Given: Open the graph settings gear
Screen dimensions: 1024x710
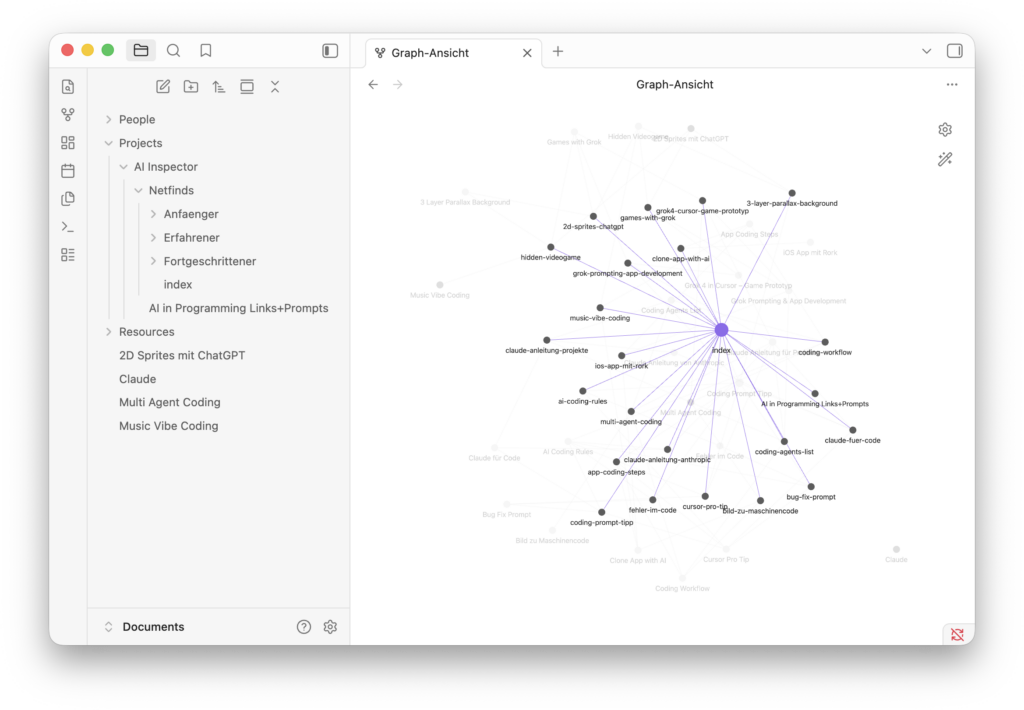Looking at the screenshot, I should [944, 130].
